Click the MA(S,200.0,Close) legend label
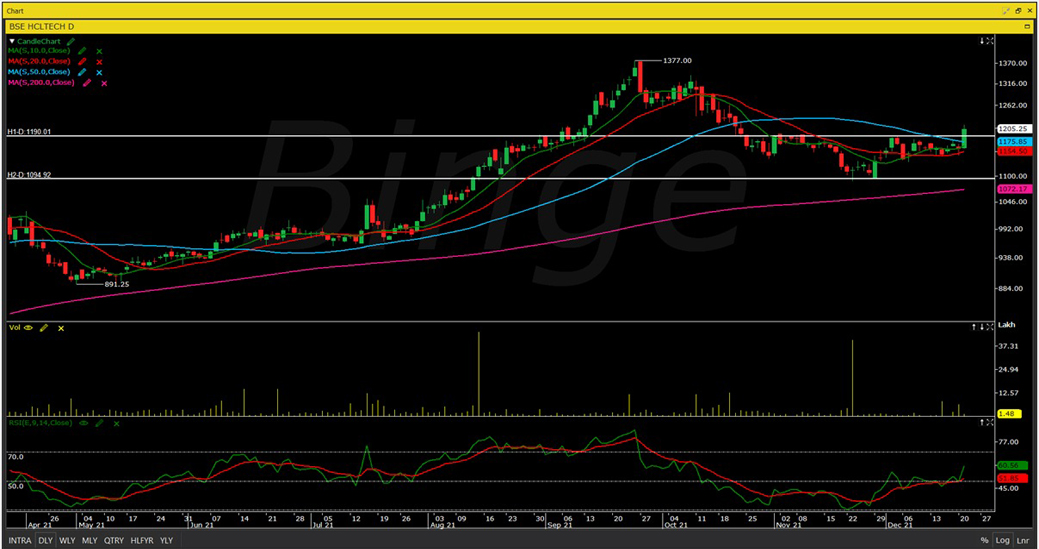This screenshot has width=1039, height=549. point(40,82)
